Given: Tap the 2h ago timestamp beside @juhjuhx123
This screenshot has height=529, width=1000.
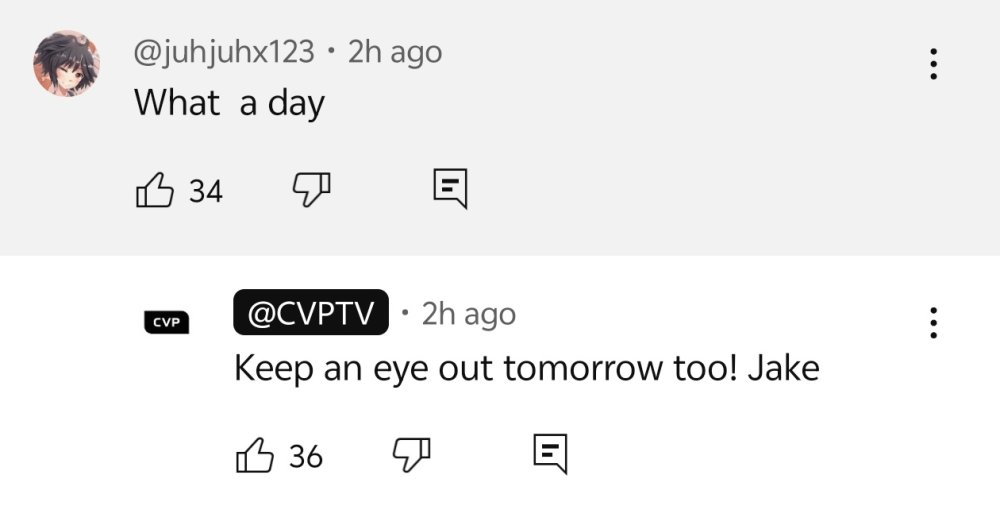Looking at the screenshot, I should pos(394,51).
